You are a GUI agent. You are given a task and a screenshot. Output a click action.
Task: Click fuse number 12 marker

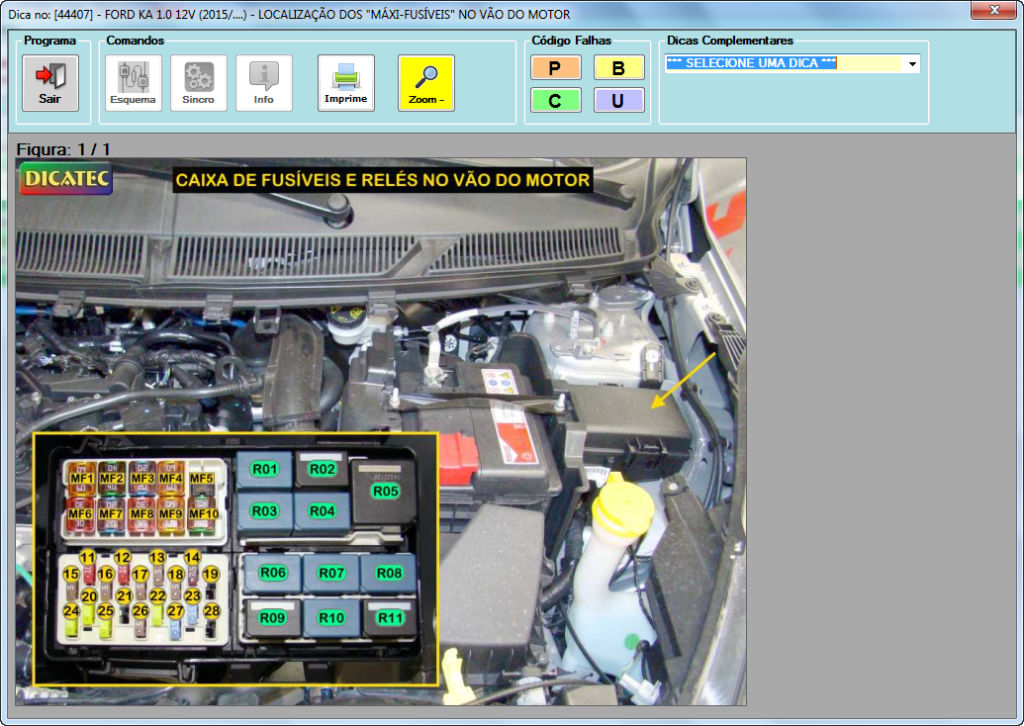[x=122, y=558]
